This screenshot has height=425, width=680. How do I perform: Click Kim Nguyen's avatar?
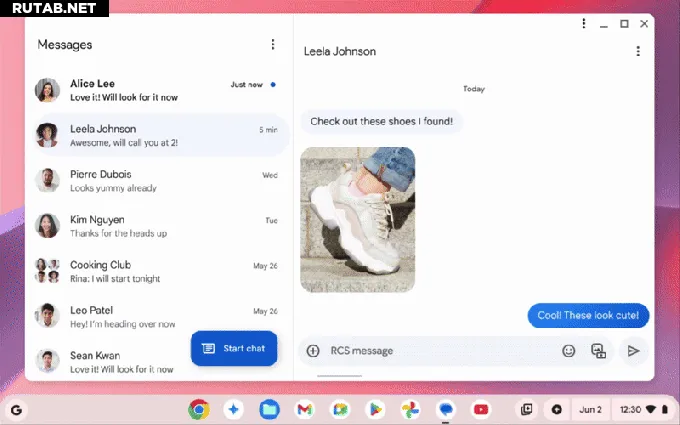click(x=47, y=226)
